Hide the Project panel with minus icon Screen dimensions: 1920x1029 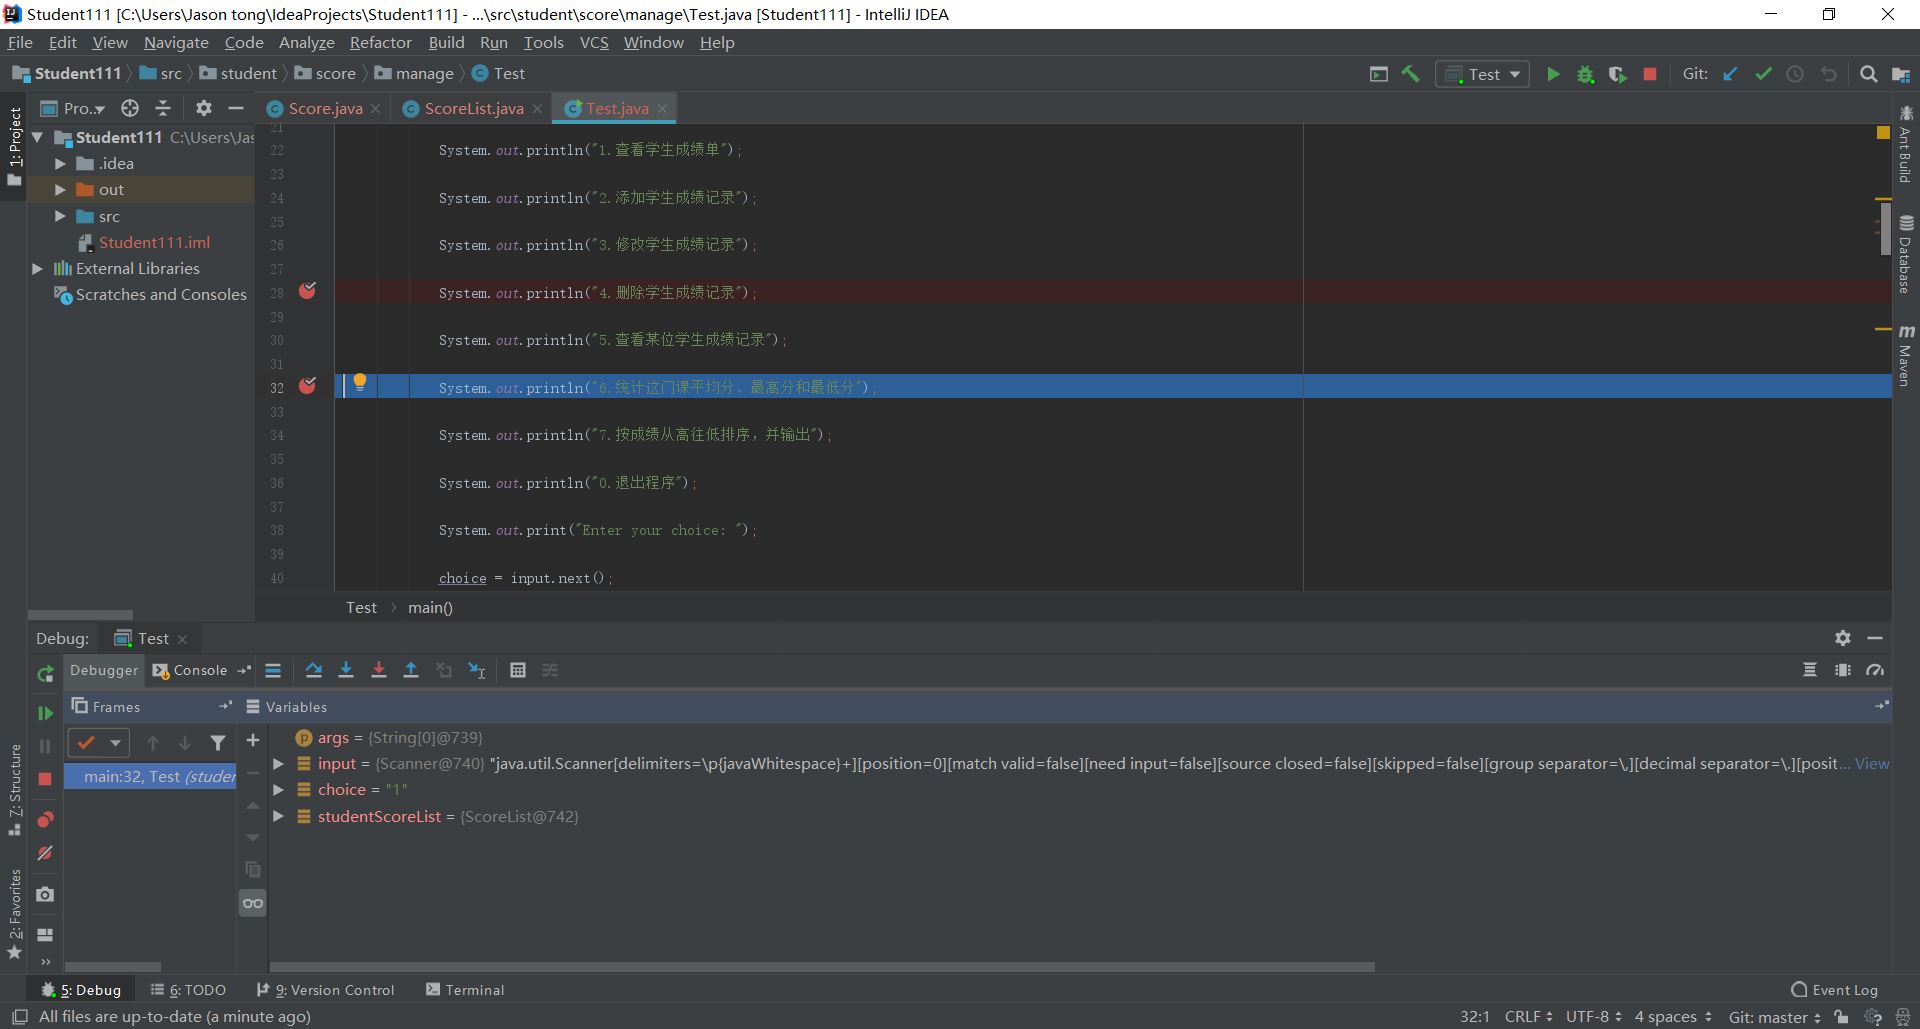click(x=236, y=108)
